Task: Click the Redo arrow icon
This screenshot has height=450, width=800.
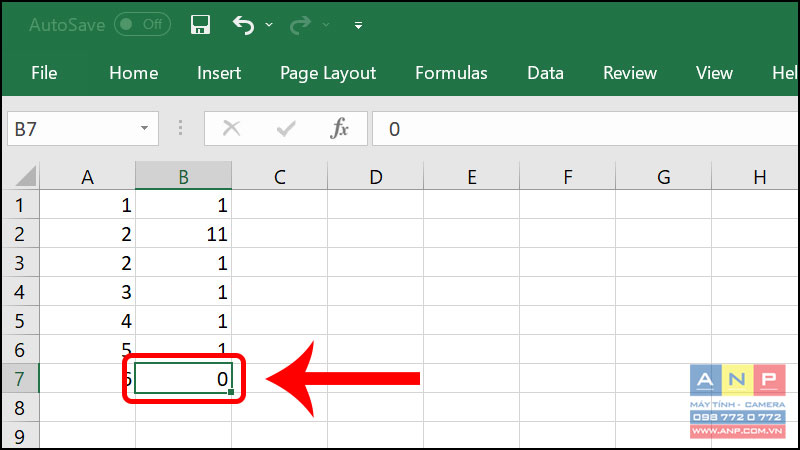Action: [300, 24]
